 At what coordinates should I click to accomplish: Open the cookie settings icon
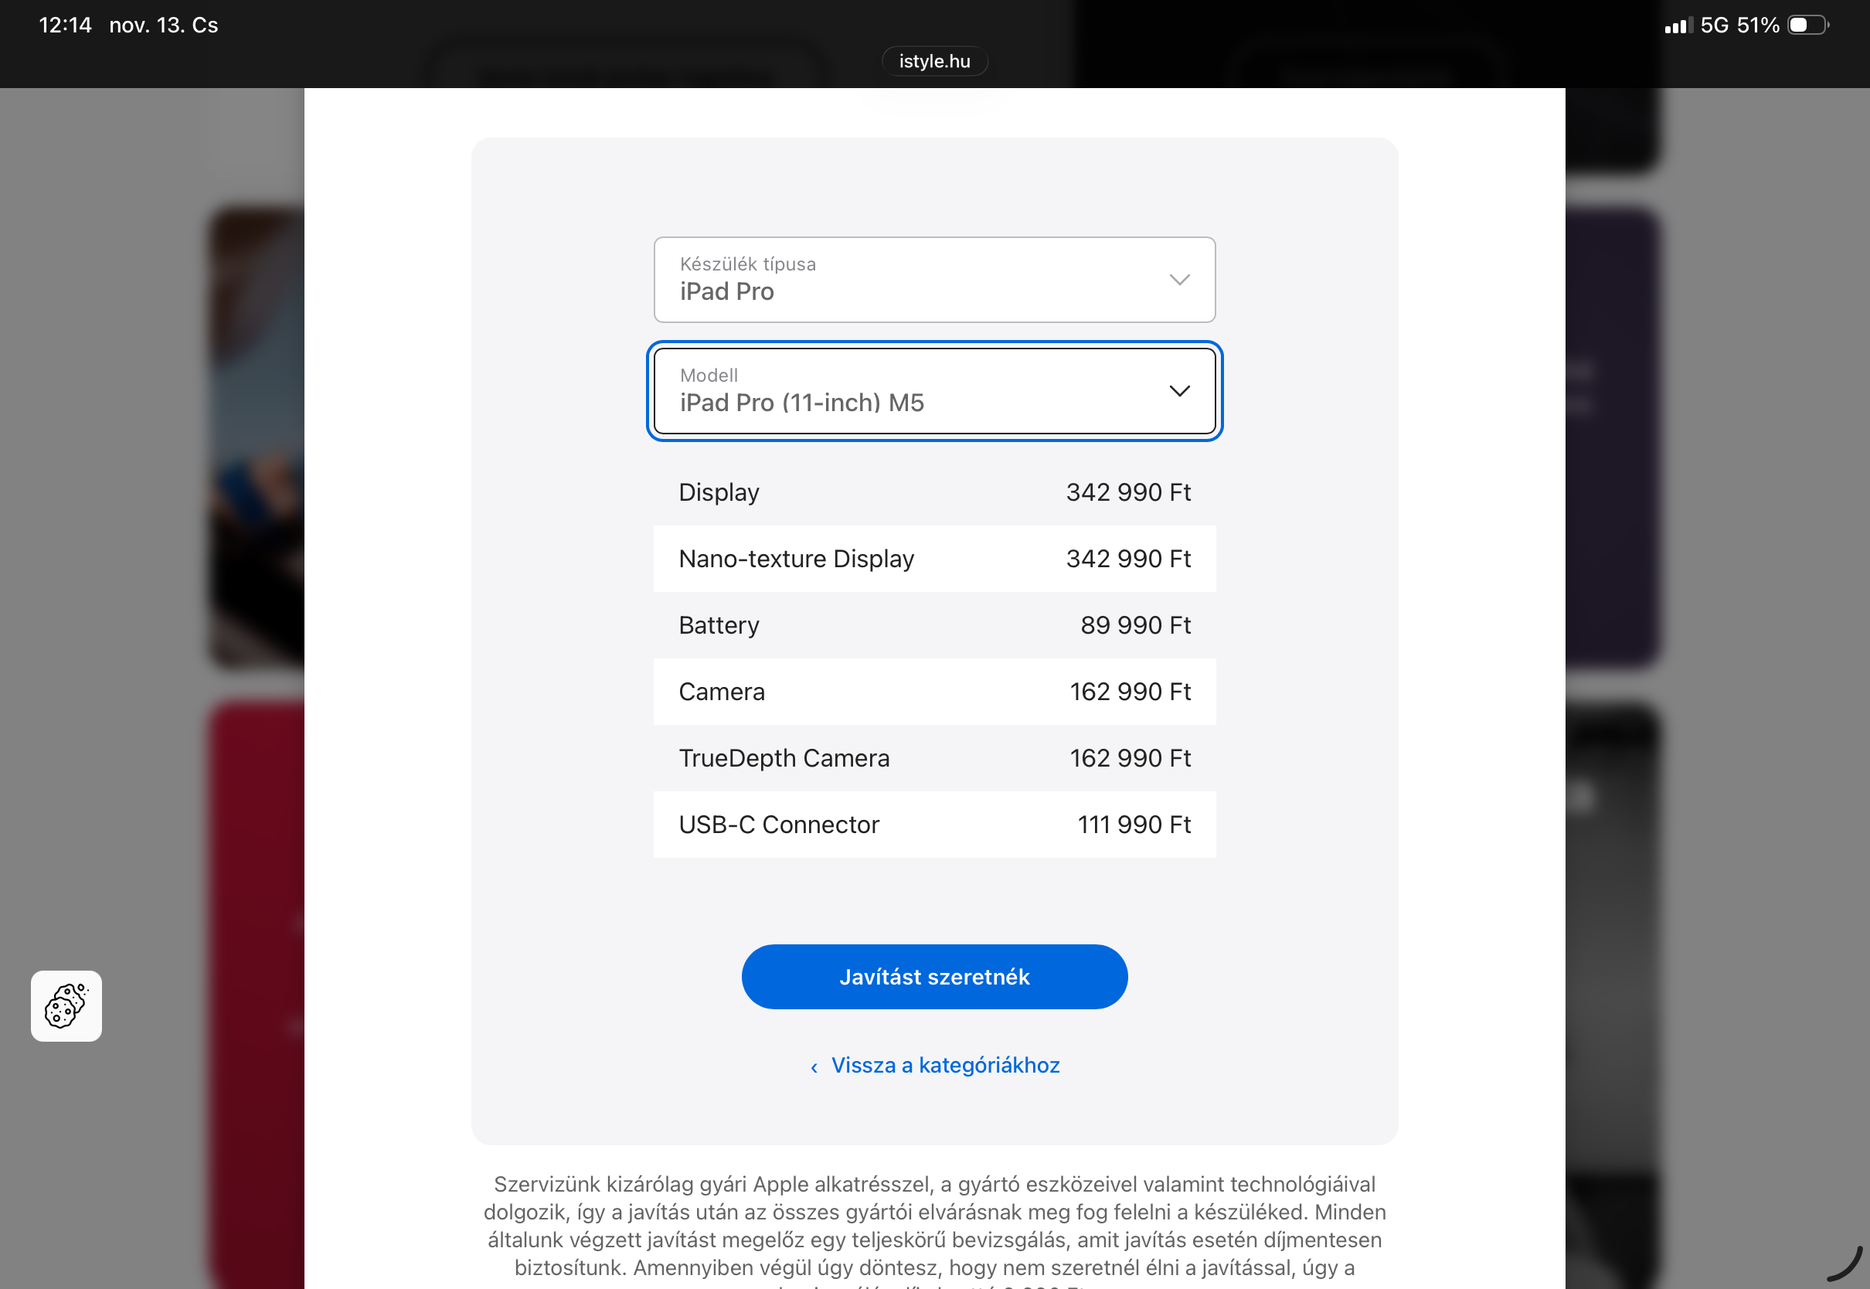point(66,1006)
